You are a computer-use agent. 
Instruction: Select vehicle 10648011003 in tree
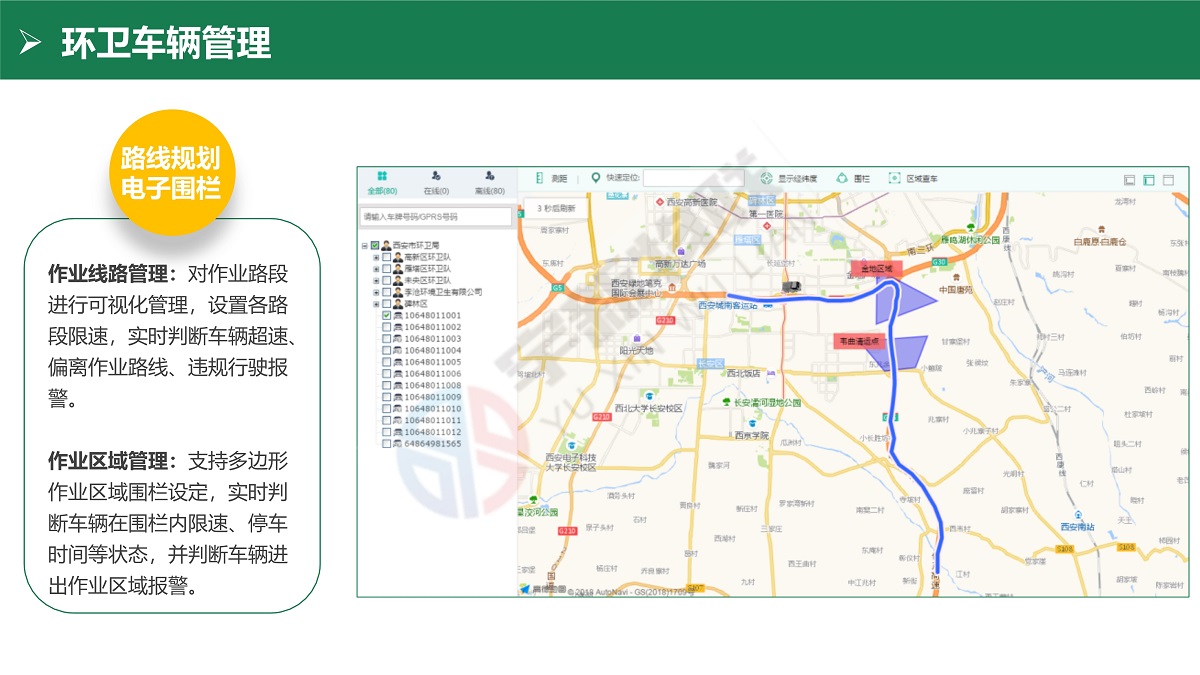[433, 339]
